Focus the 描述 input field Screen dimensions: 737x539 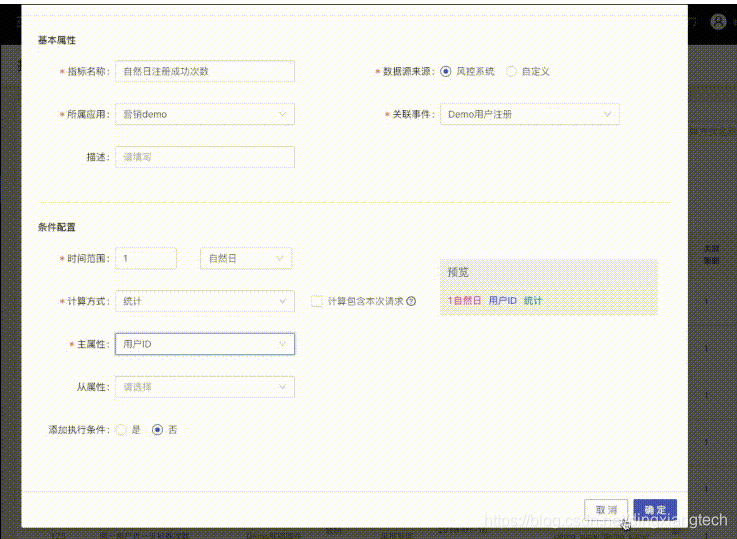coord(205,157)
